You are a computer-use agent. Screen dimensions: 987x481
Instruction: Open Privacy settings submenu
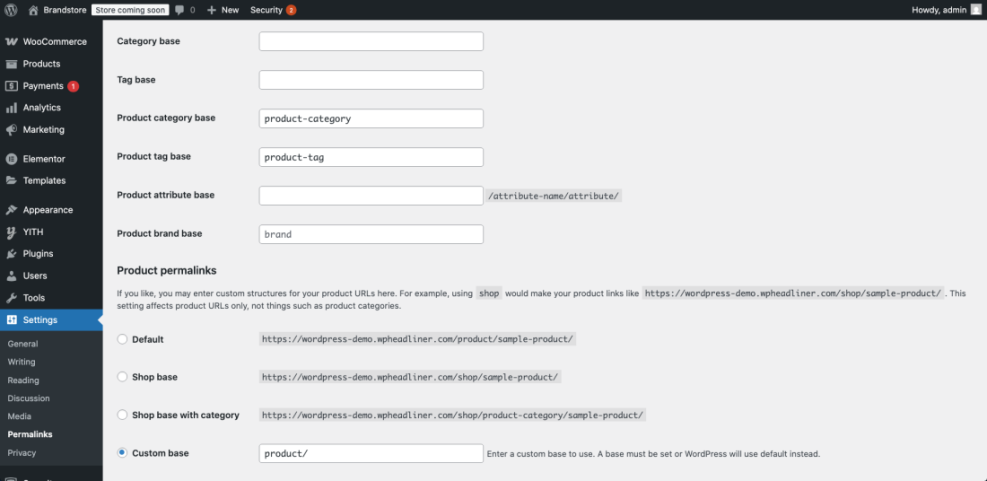(22, 453)
